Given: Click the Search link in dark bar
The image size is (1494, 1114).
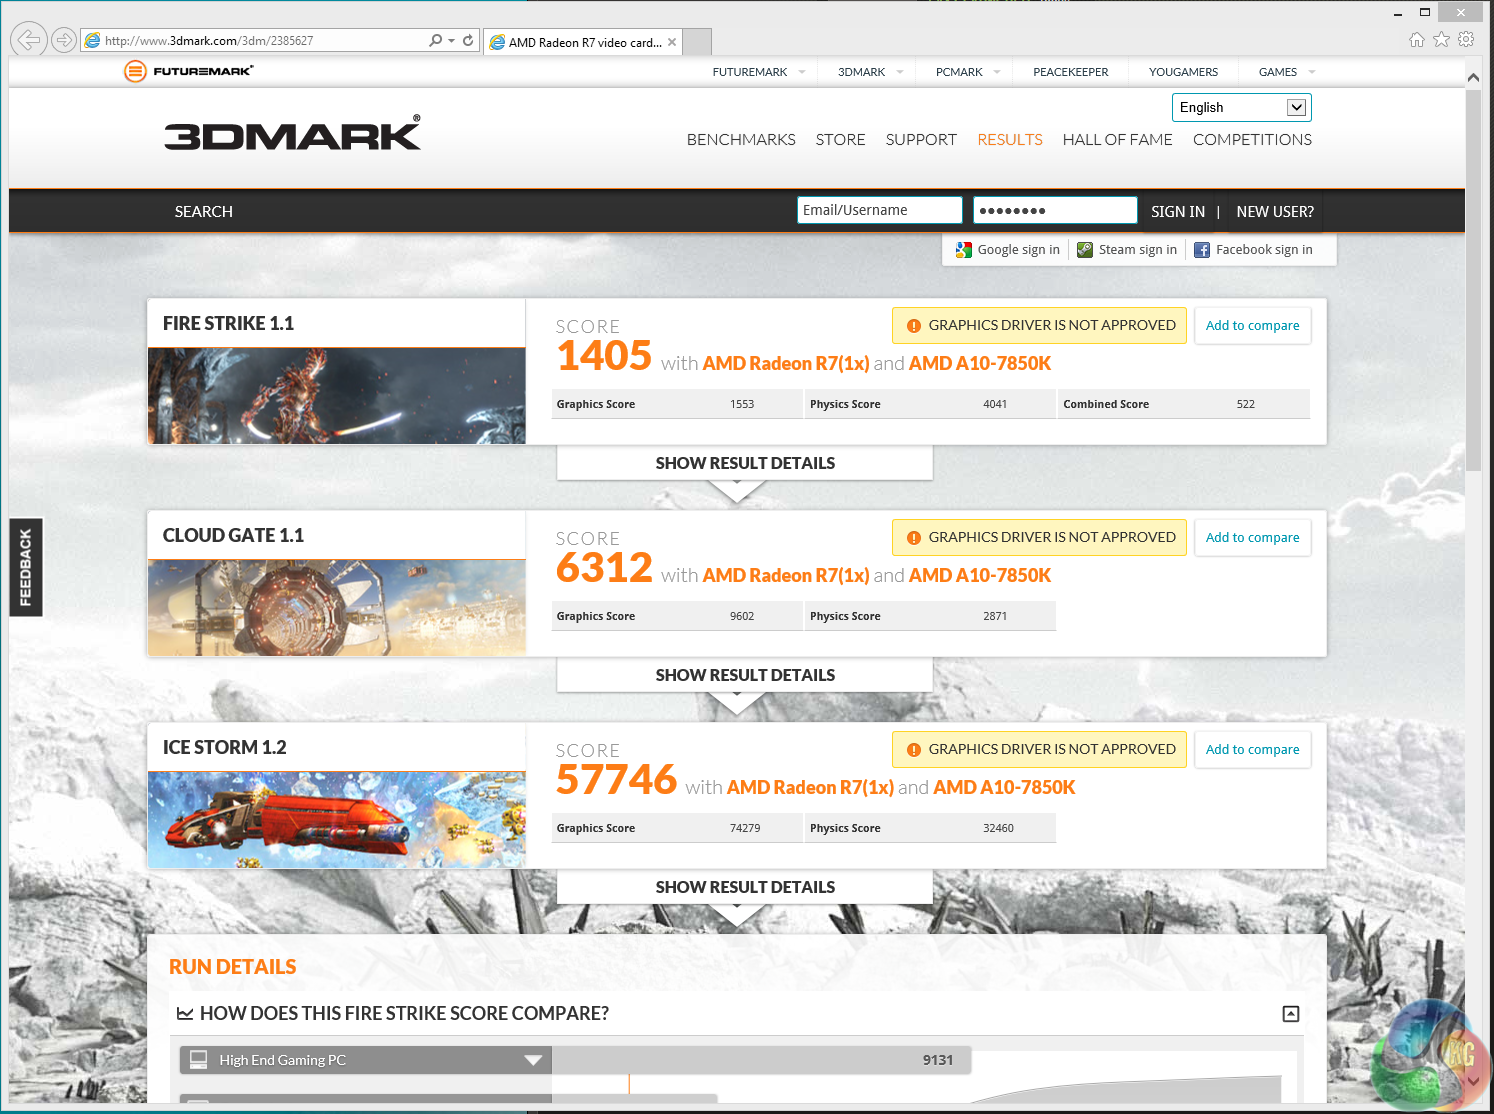Looking at the screenshot, I should coord(203,212).
